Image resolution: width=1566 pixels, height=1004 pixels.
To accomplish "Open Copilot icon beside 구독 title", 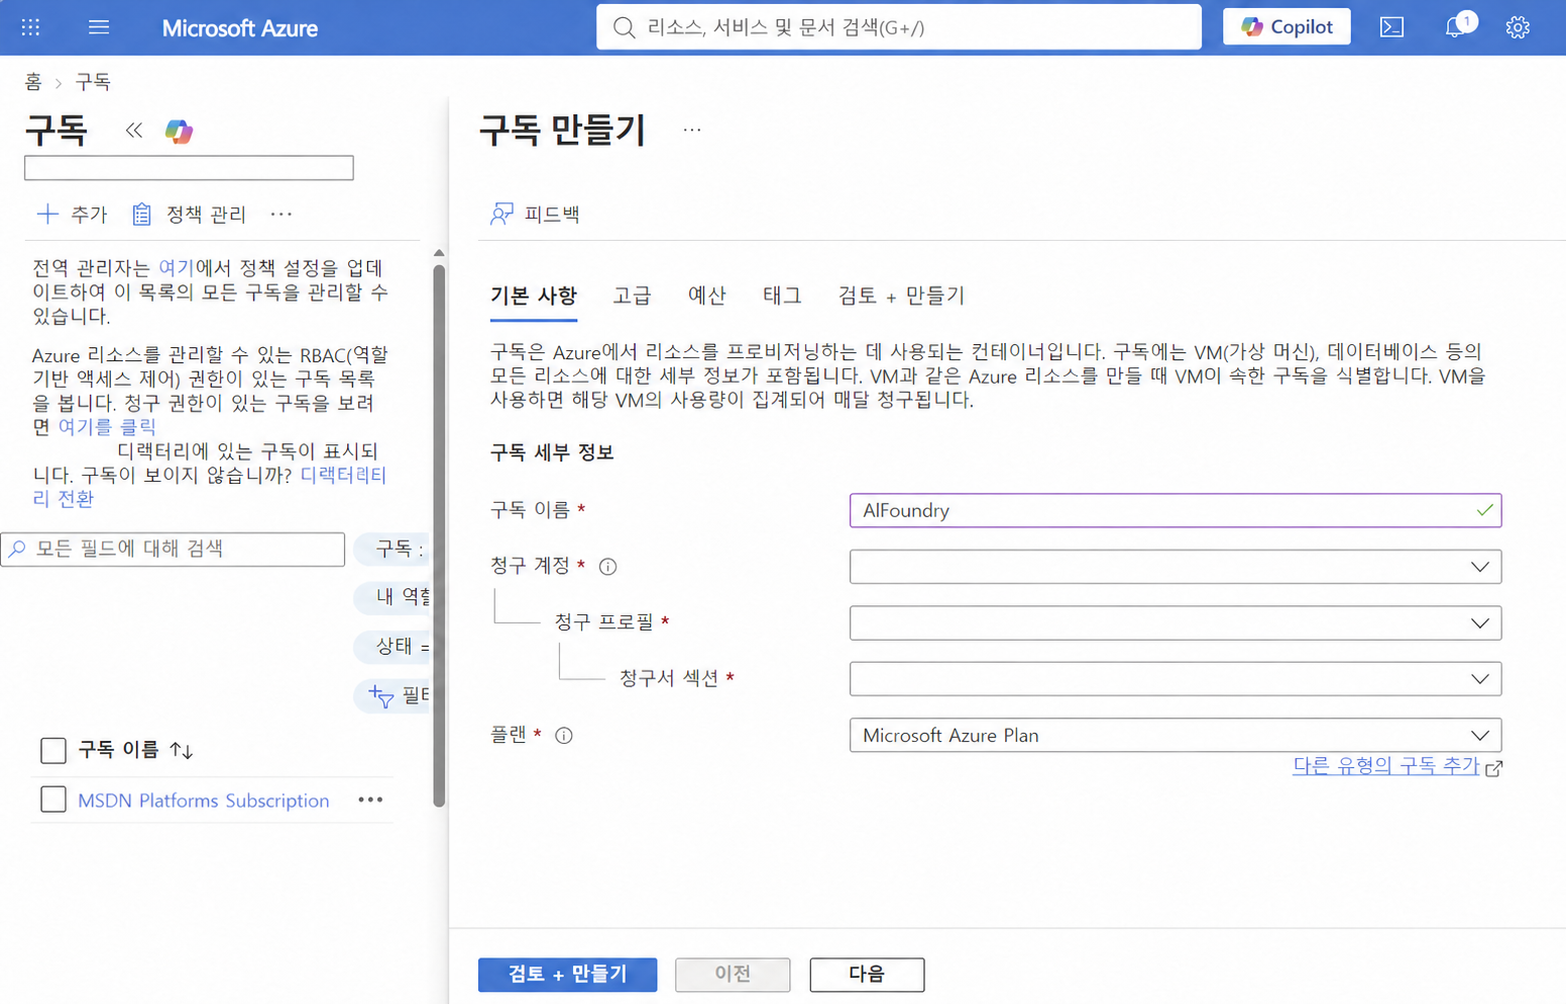I will click(x=179, y=131).
